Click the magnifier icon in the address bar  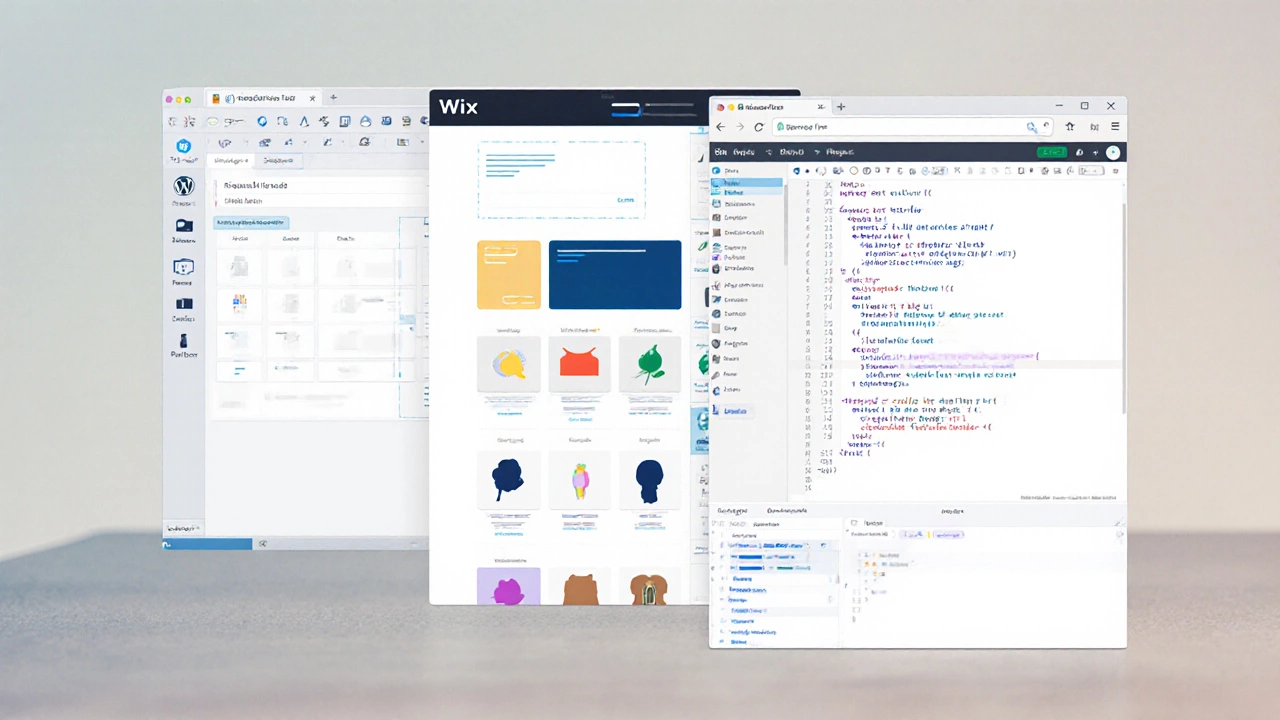click(1031, 127)
